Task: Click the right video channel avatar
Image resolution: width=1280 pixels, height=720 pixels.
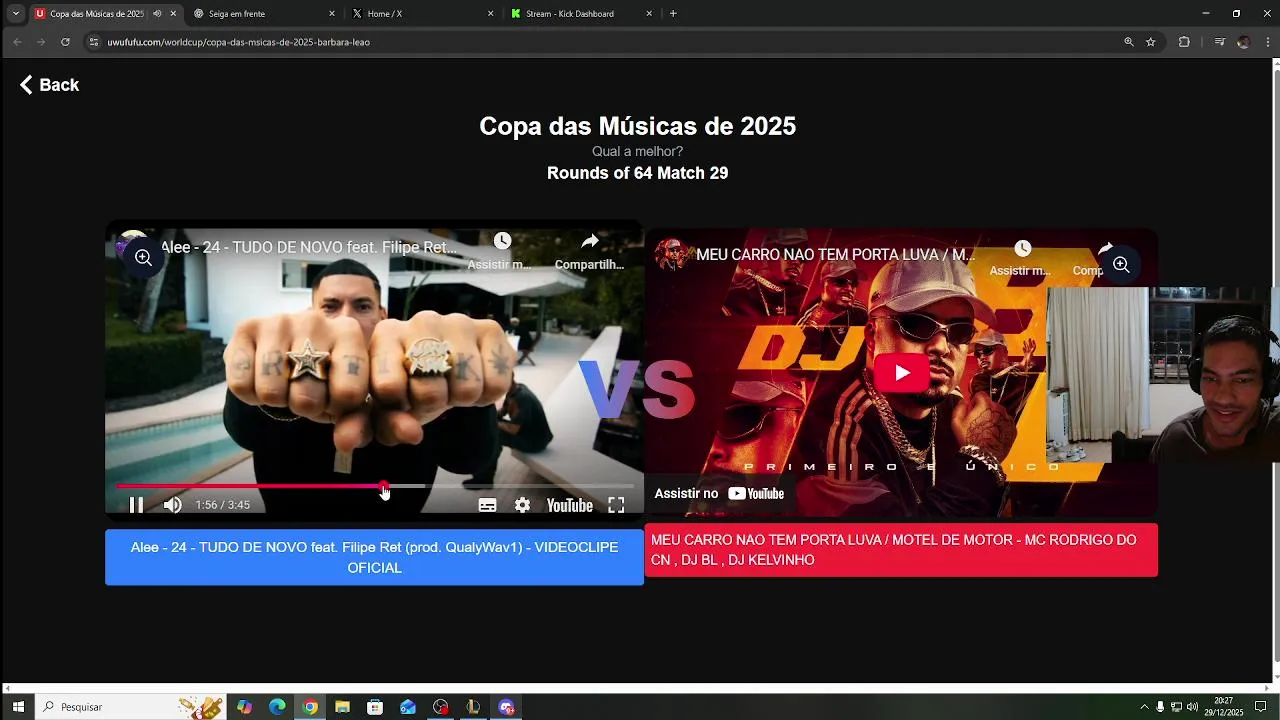Action: coord(673,254)
